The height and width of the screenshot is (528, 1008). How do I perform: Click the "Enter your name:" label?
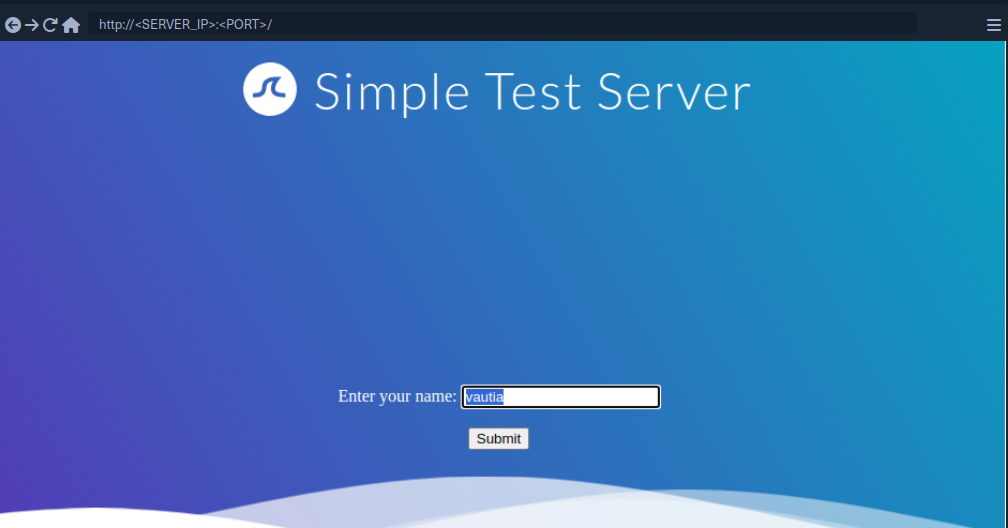[x=397, y=397]
